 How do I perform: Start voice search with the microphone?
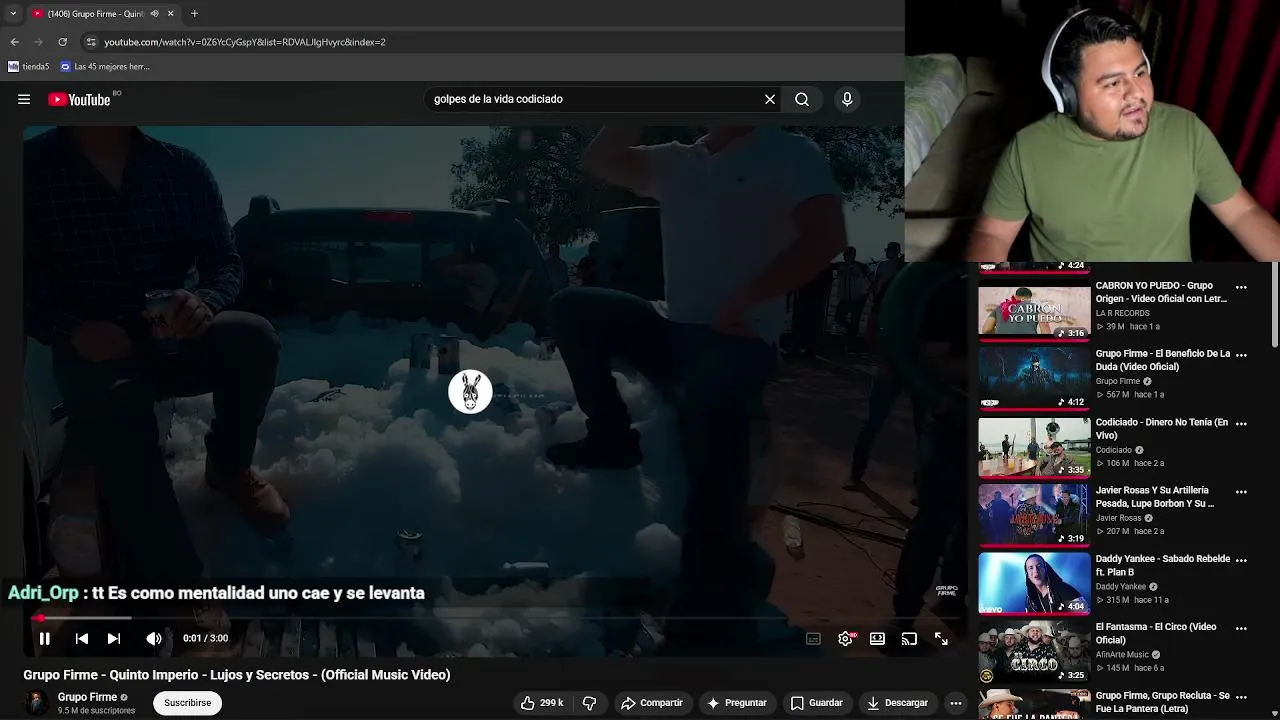click(x=847, y=99)
